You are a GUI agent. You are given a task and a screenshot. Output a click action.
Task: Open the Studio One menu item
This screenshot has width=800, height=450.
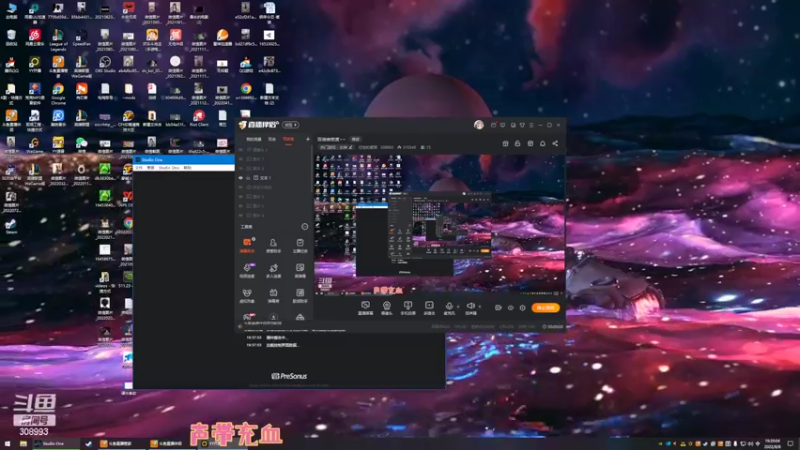pyautogui.click(x=168, y=168)
